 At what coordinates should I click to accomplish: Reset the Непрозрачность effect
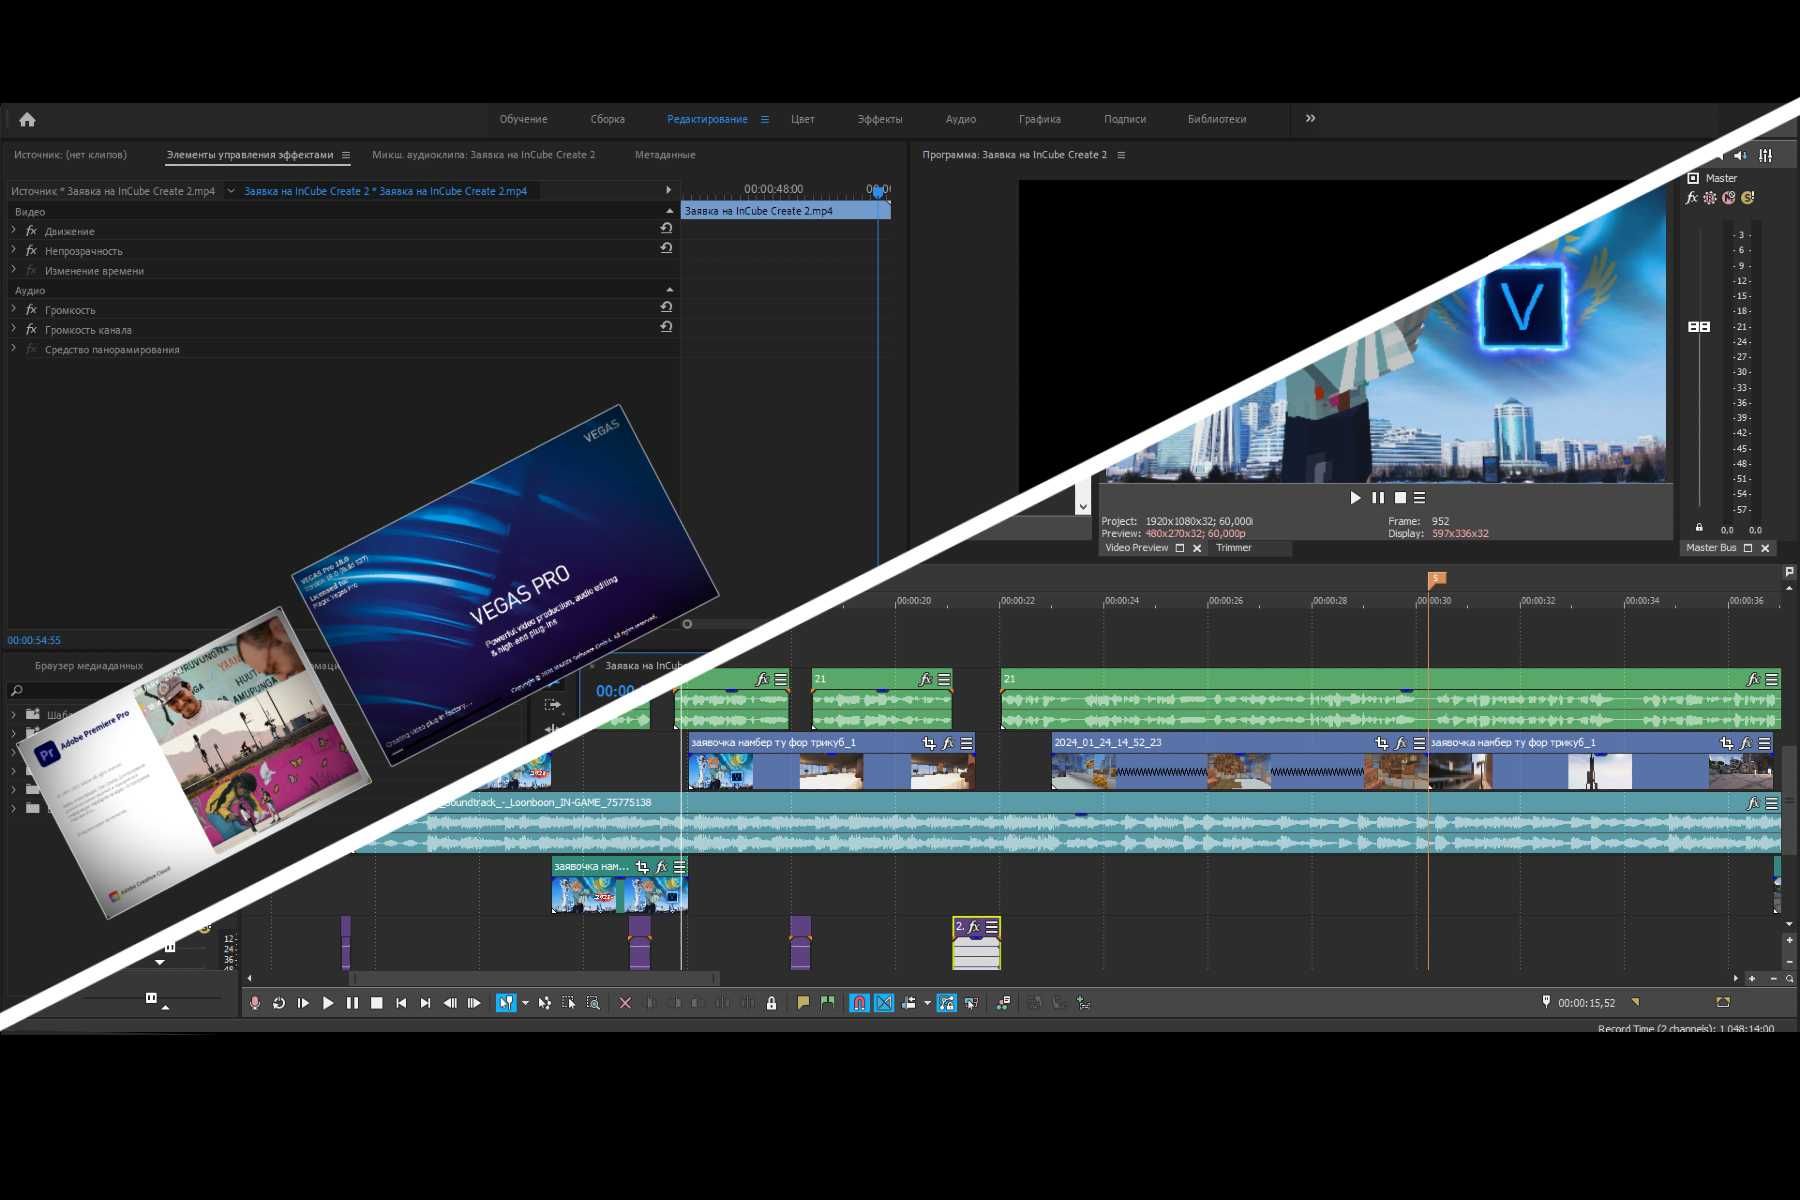pyautogui.click(x=666, y=248)
